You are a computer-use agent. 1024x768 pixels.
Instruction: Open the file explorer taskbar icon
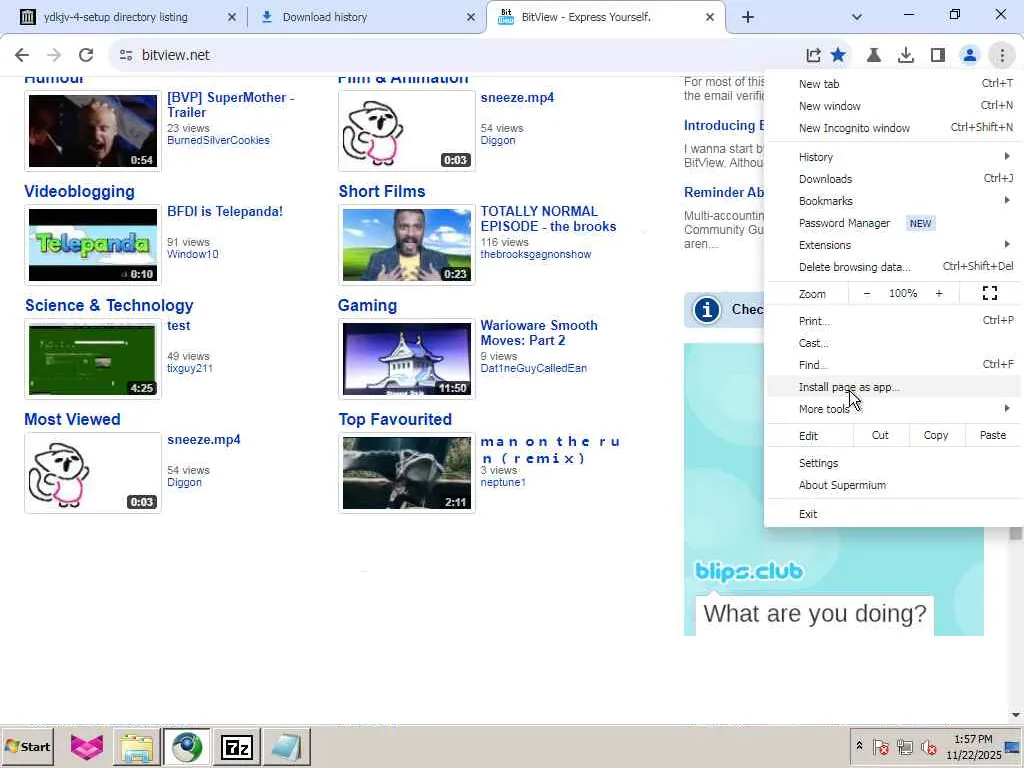(x=136, y=746)
